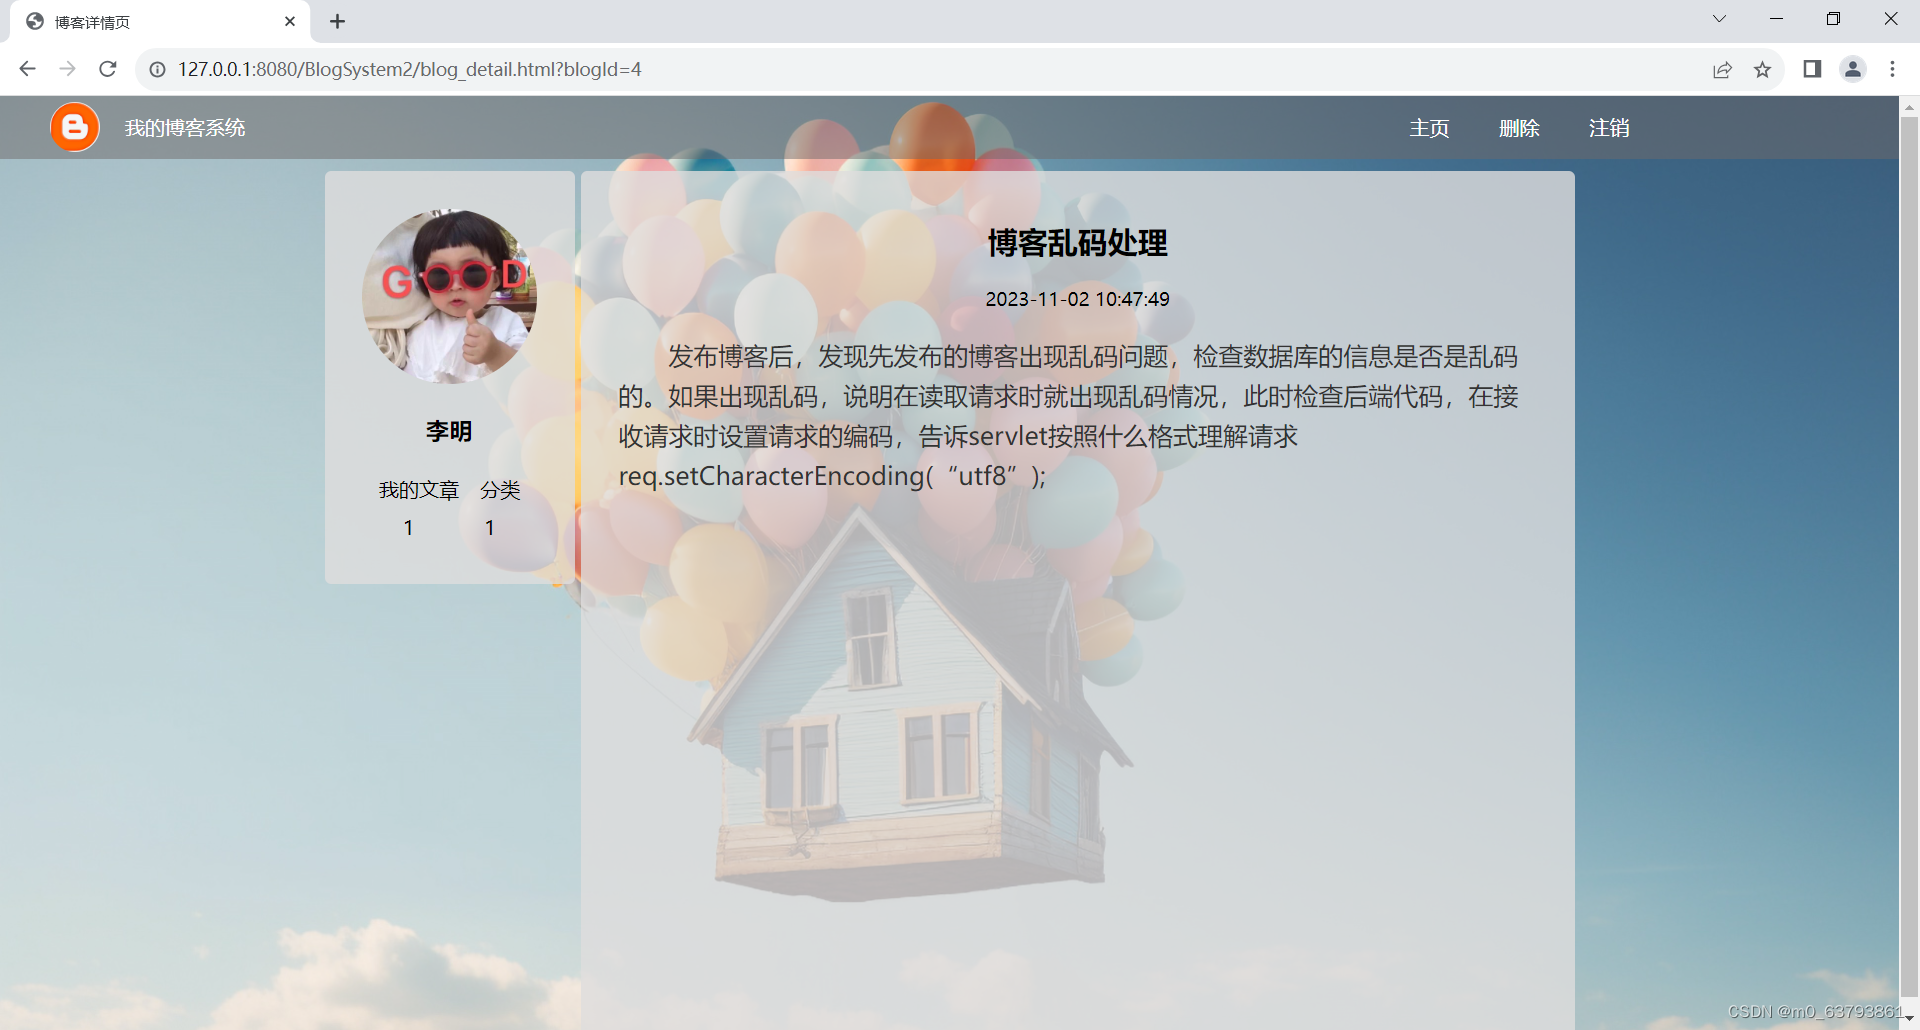Image resolution: width=1920 pixels, height=1030 pixels.
Task: Open the share icon in the address bar
Action: (1722, 69)
